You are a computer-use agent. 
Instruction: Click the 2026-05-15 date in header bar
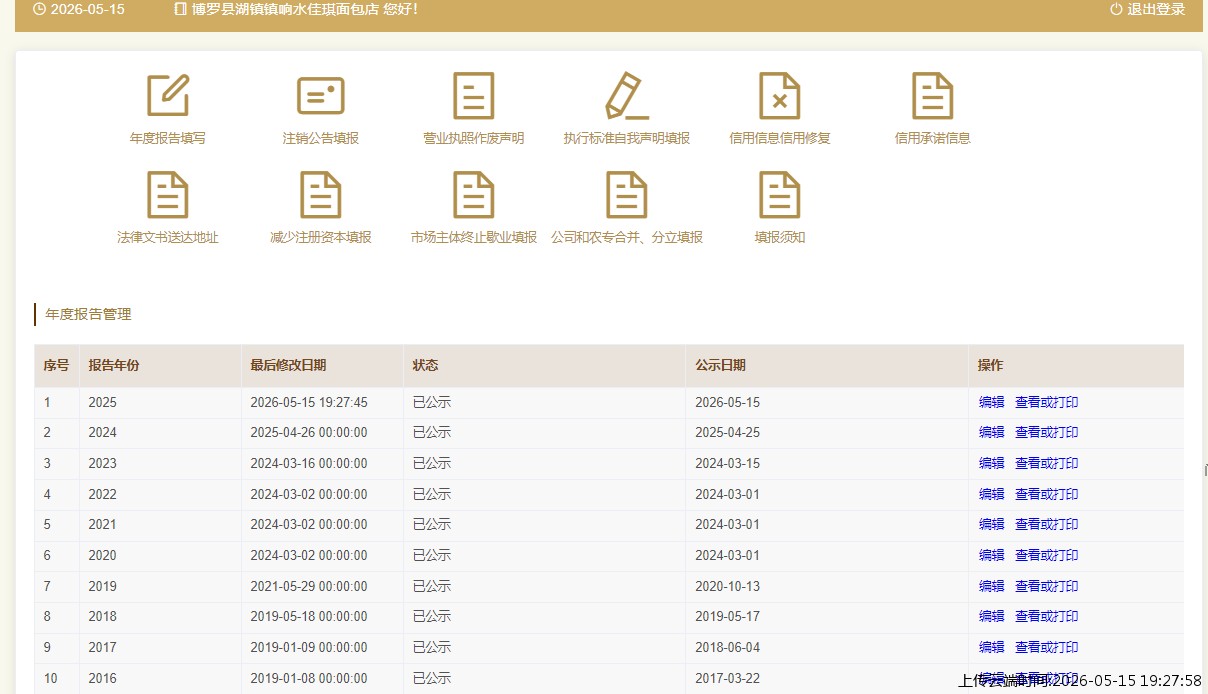click(x=87, y=9)
